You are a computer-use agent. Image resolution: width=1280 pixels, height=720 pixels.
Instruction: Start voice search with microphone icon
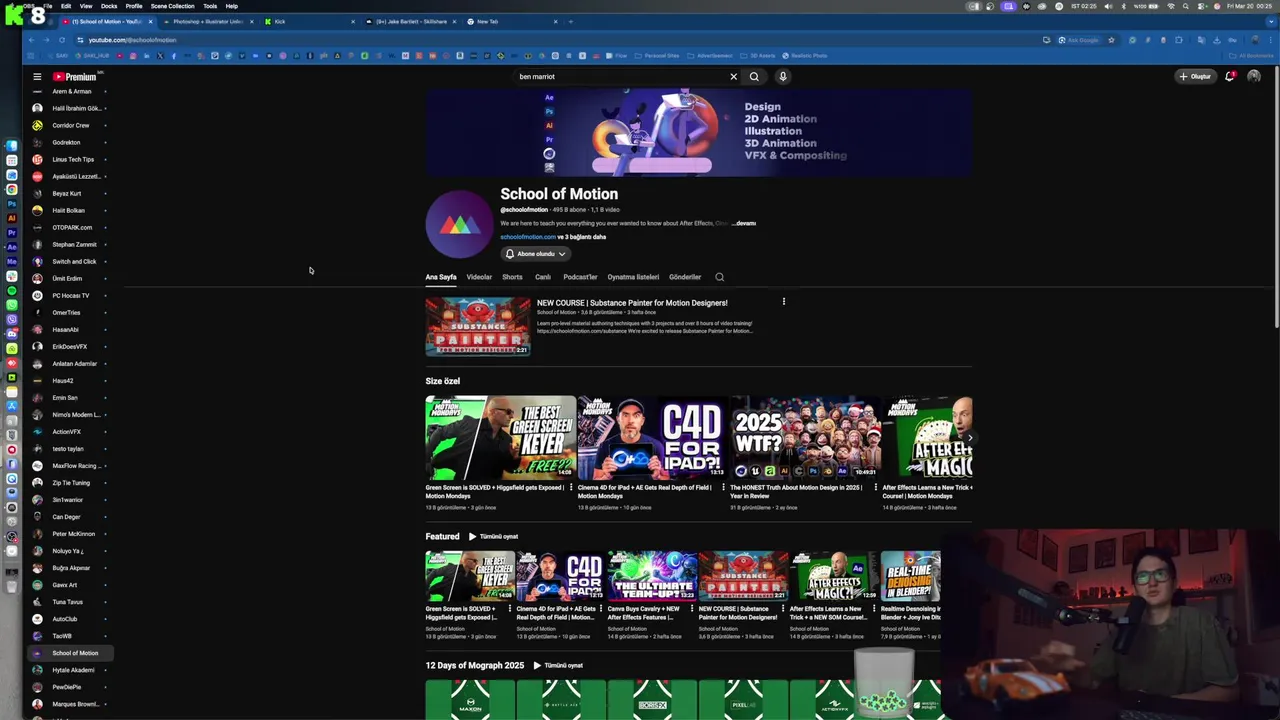(783, 76)
